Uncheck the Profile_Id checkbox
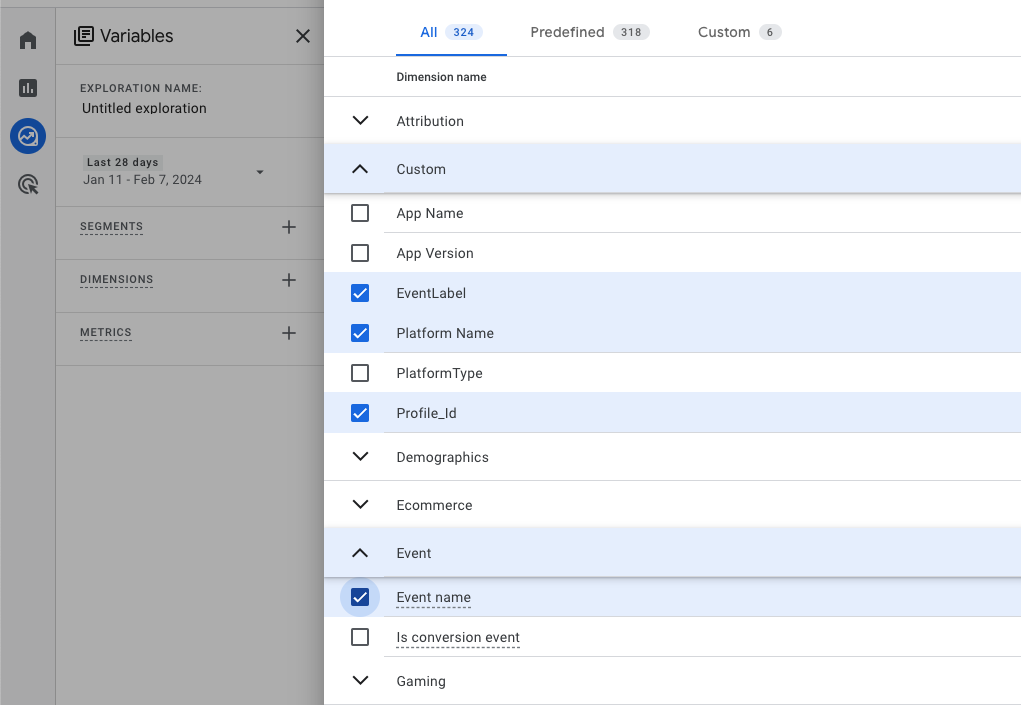Screen dimensions: 1021x705 [360, 413]
